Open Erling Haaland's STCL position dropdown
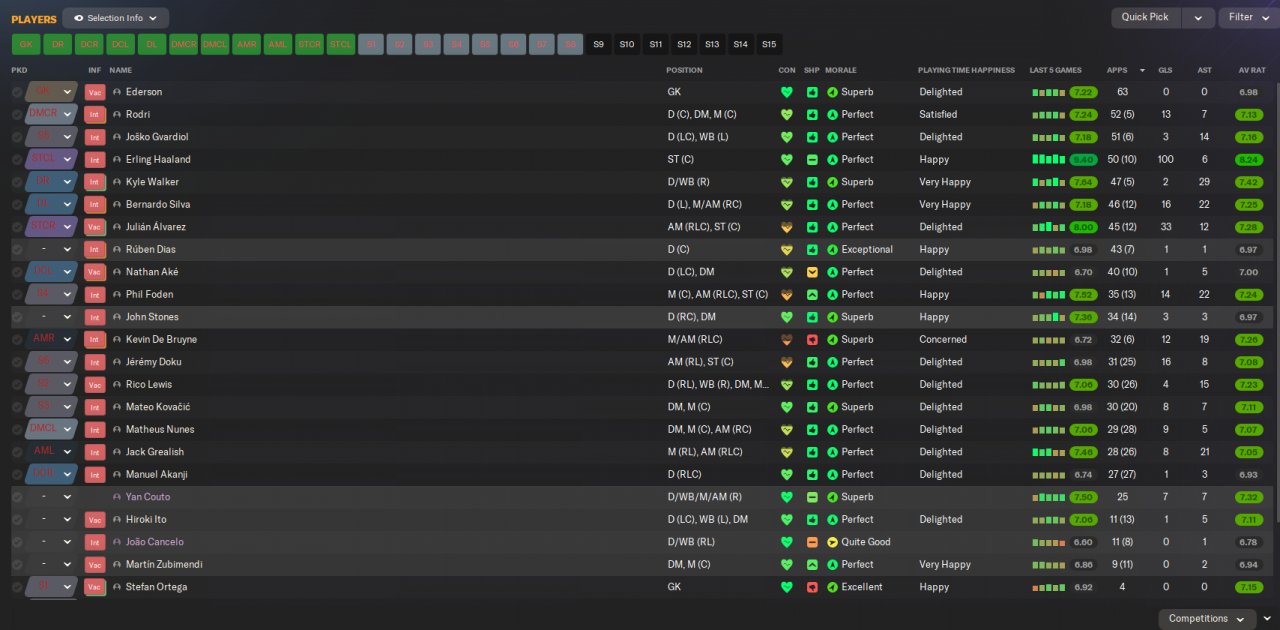Image resolution: width=1280 pixels, height=630 pixels. (52, 159)
